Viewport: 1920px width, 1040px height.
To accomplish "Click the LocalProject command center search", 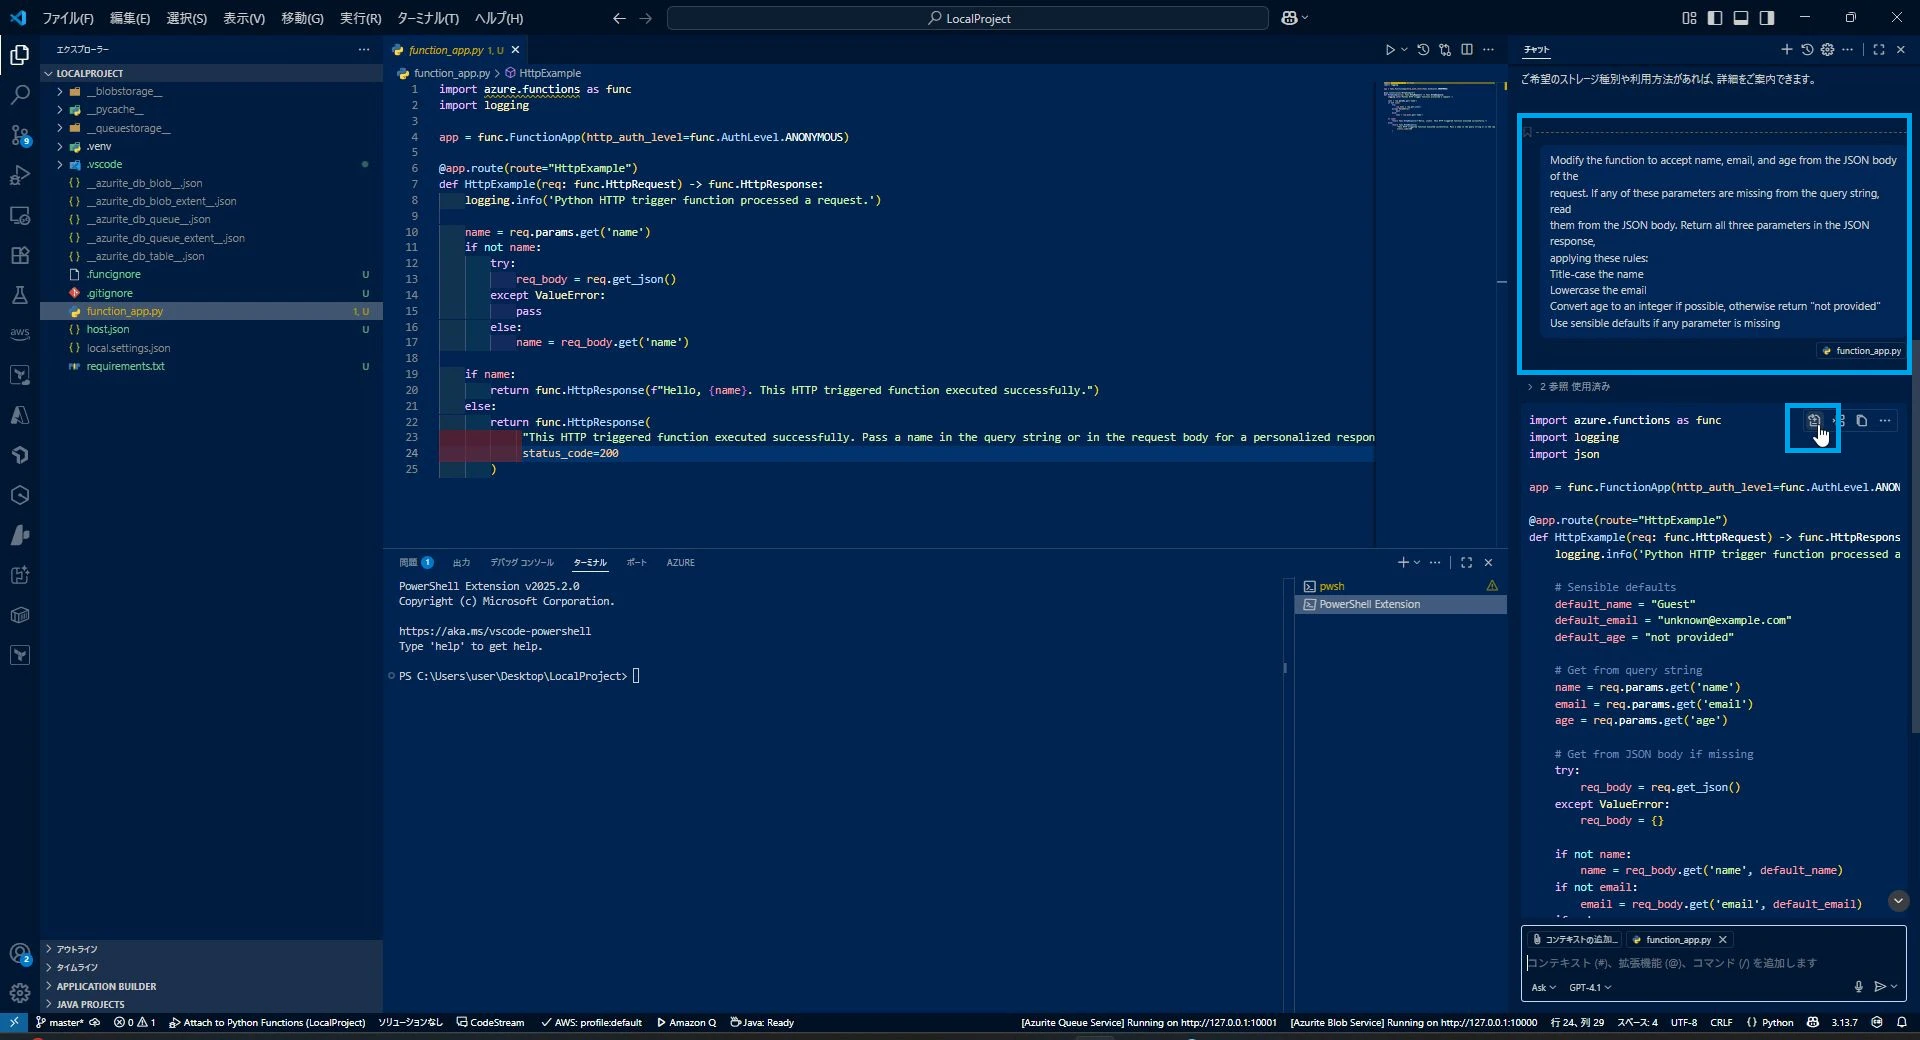I will 967,18.
